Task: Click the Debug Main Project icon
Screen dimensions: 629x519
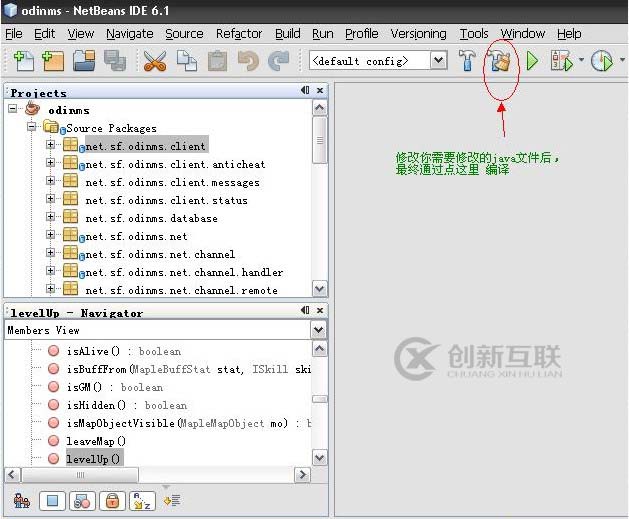Action: pyautogui.click(x=562, y=61)
